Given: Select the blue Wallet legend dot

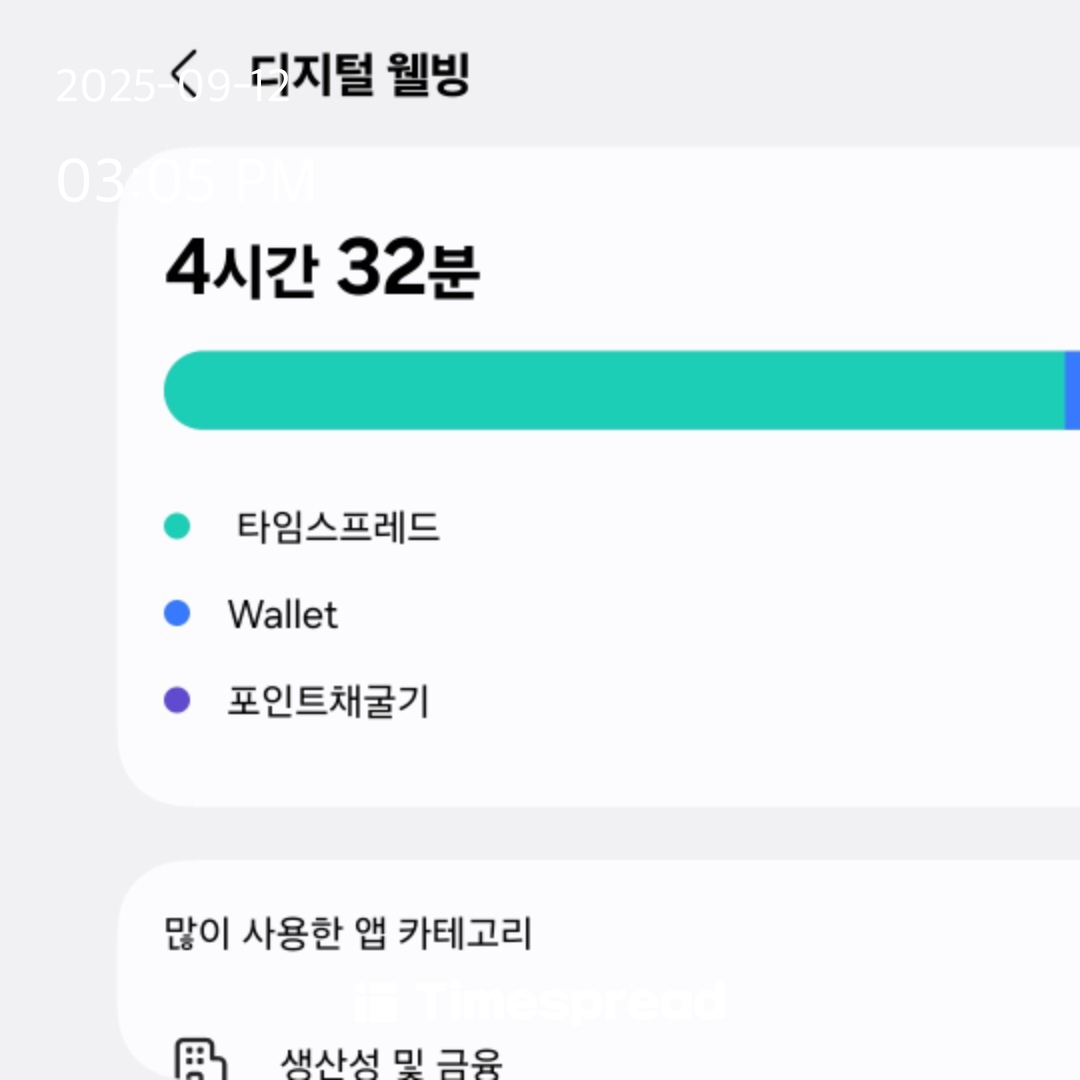Looking at the screenshot, I should click(x=177, y=613).
